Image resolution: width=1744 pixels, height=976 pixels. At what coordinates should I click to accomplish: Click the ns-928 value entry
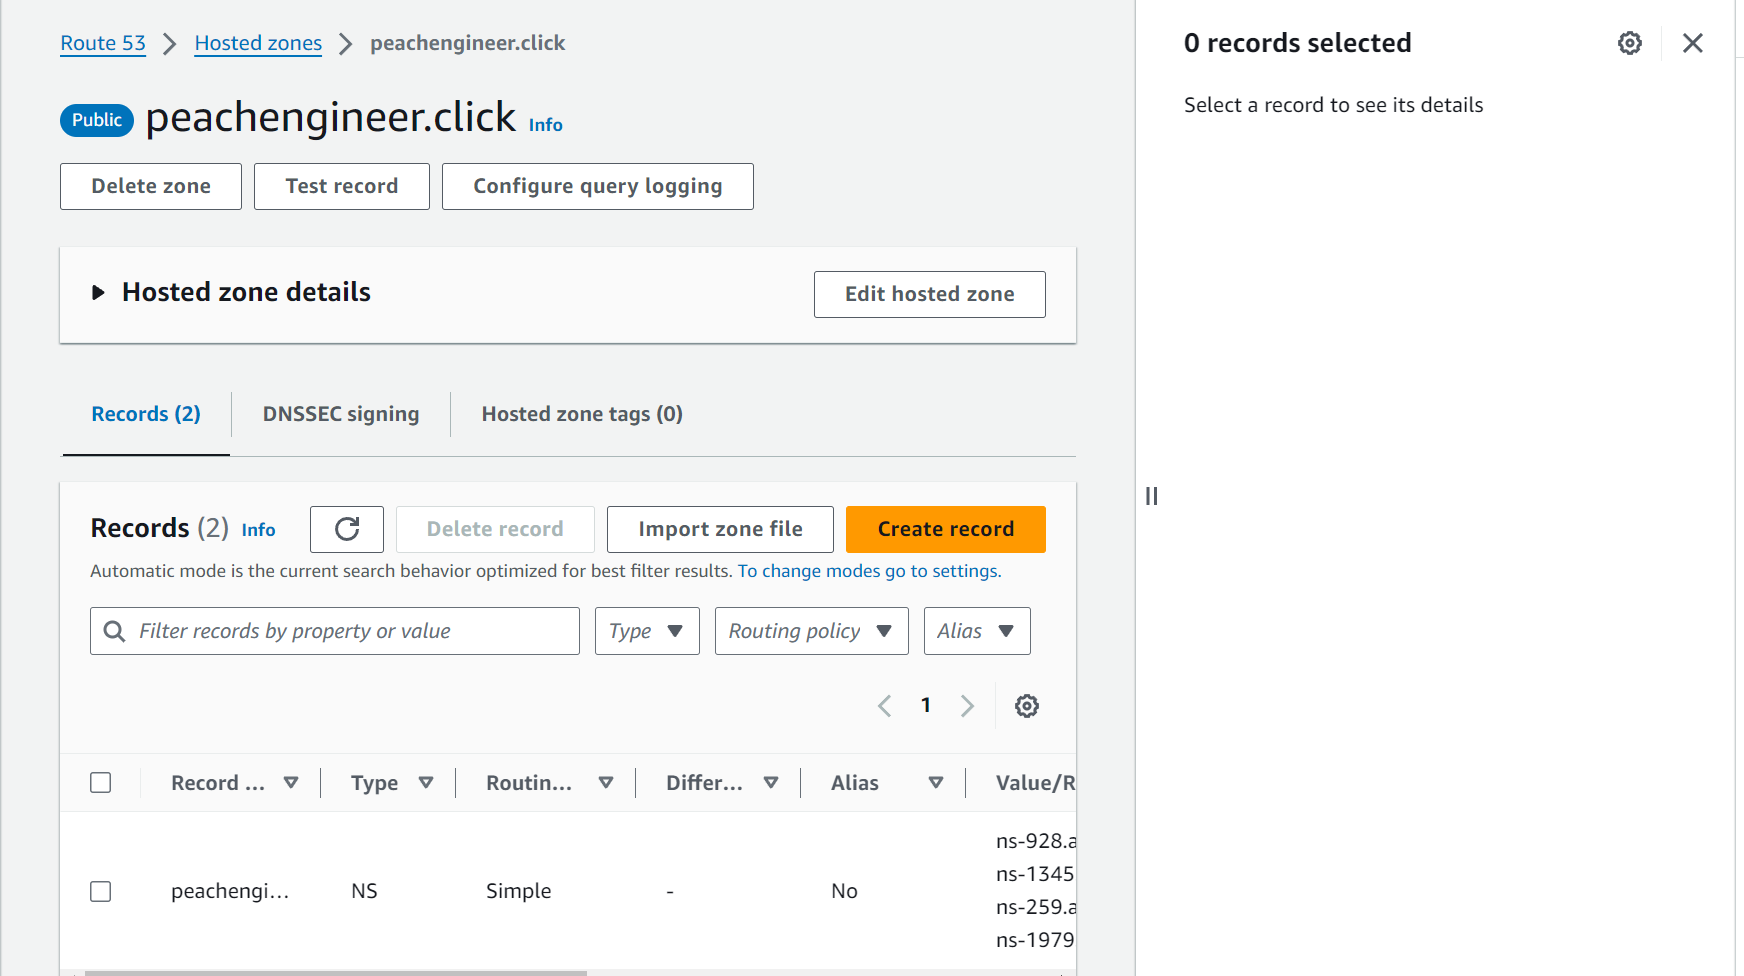click(1036, 841)
